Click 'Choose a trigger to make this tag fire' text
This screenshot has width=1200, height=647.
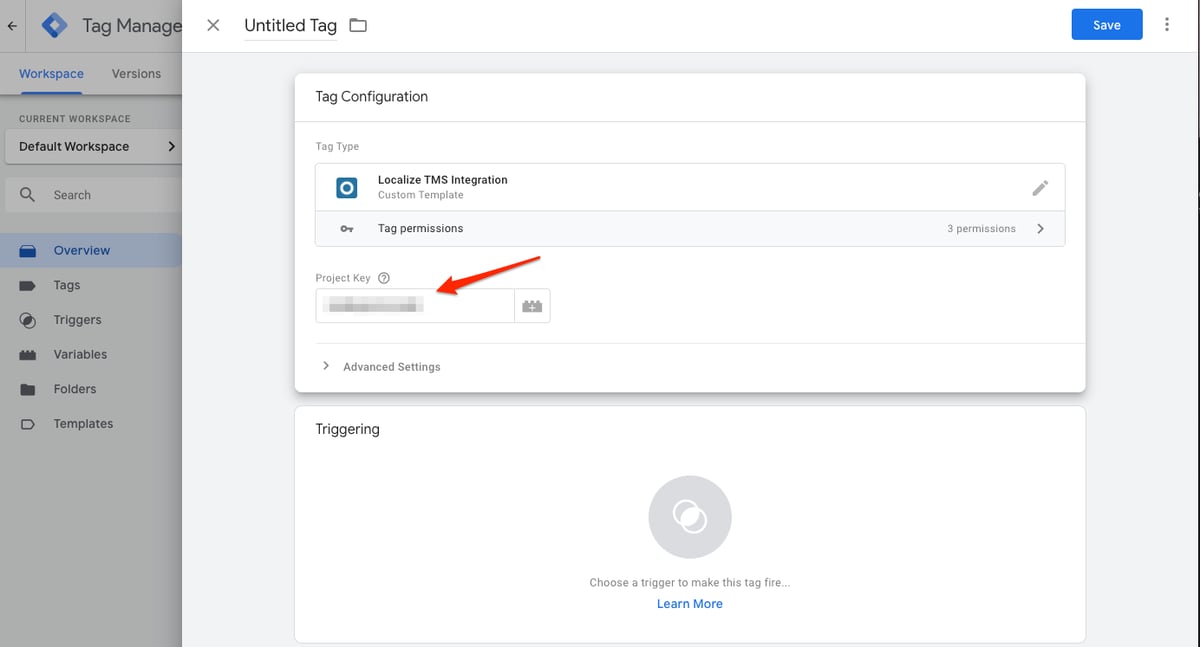[x=690, y=583]
